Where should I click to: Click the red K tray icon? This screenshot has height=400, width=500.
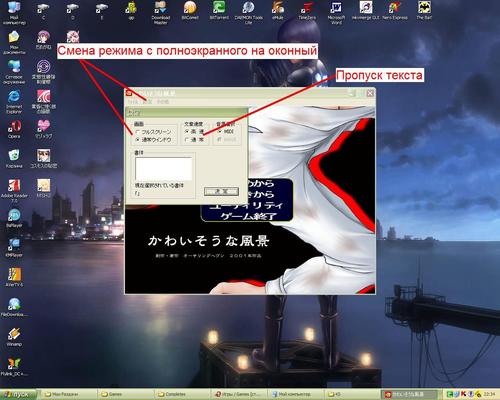(x=464, y=394)
